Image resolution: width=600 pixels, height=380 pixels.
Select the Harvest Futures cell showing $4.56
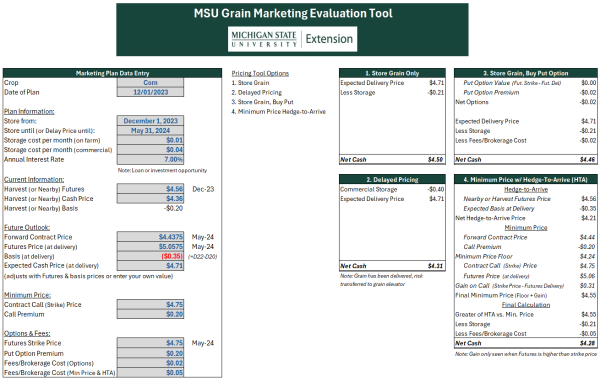150,189
